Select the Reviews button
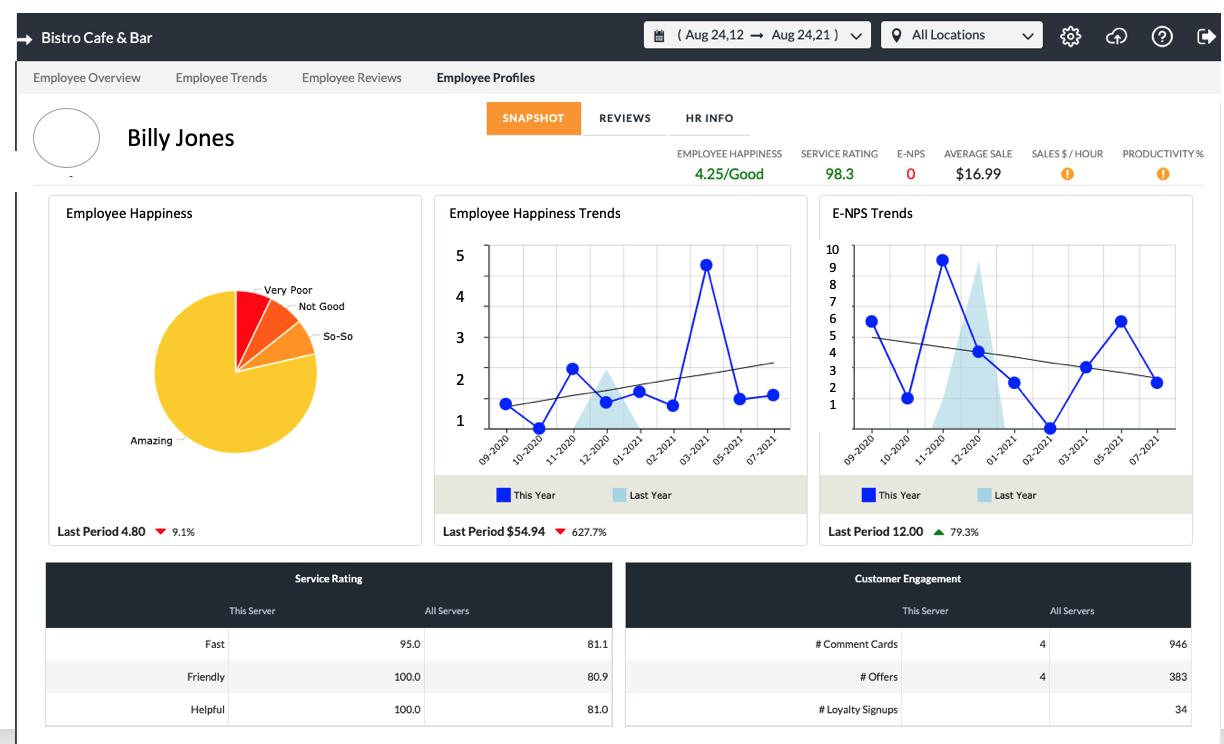1224x744 pixels. pos(624,118)
